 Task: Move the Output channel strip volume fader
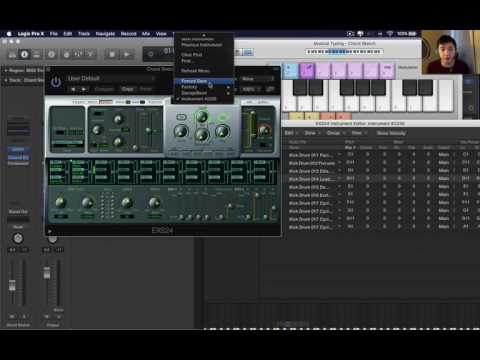(47, 273)
